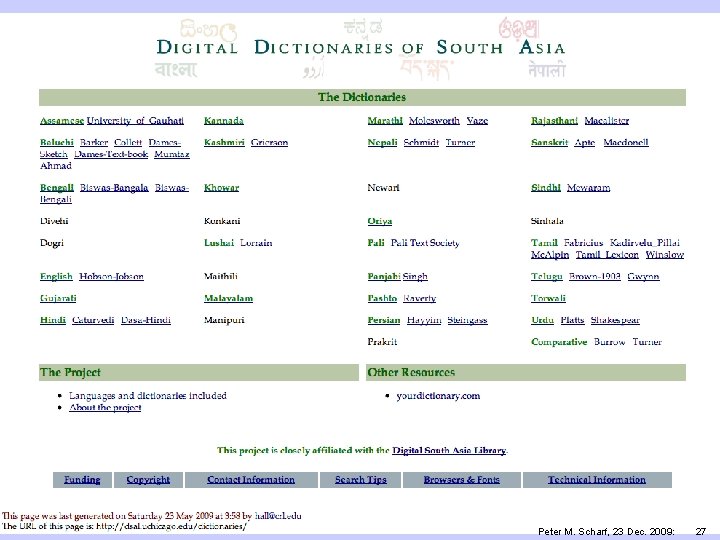Open the Kannada language link

coord(224,121)
